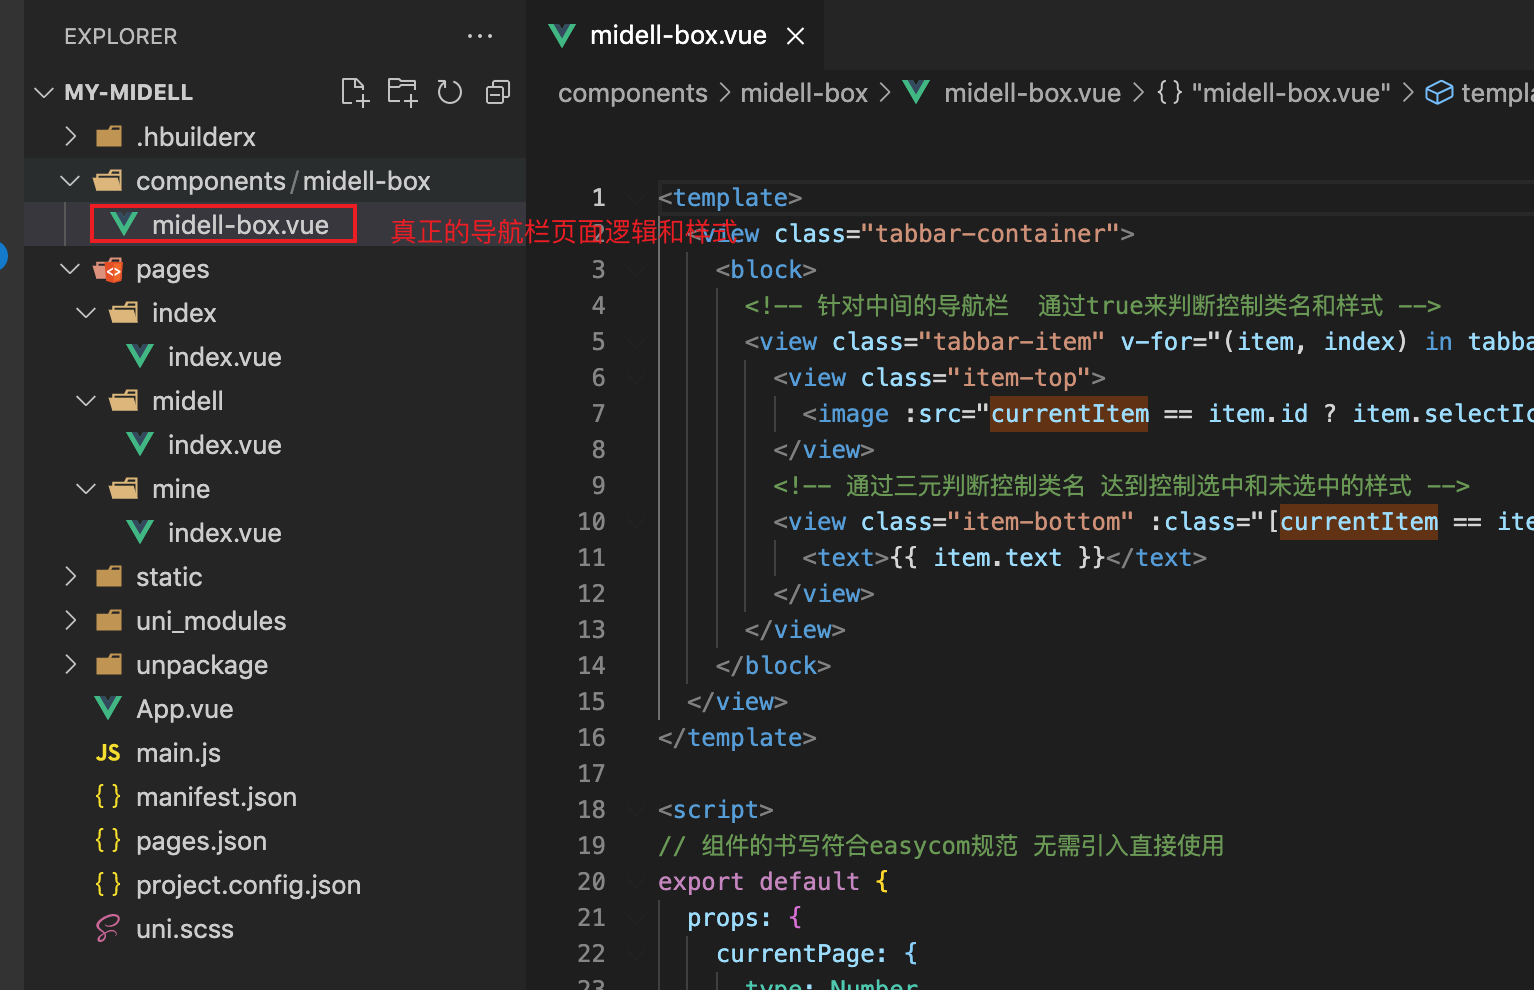This screenshot has height=990, width=1534.
Task: Open main.js from the explorer
Action: pos(178,753)
